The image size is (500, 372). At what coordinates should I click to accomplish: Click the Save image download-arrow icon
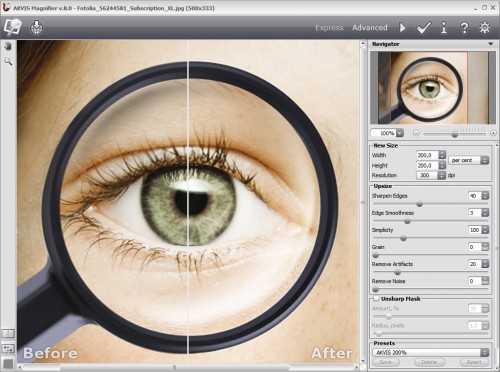pos(37,27)
